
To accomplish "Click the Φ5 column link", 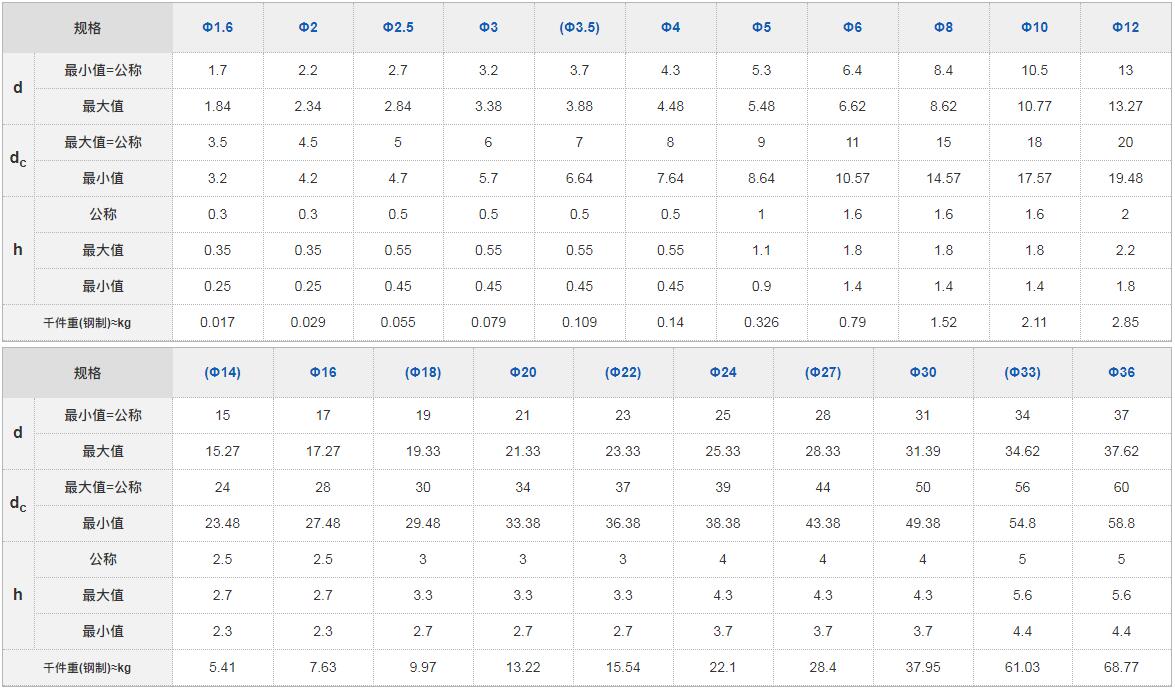I will pos(761,27).
